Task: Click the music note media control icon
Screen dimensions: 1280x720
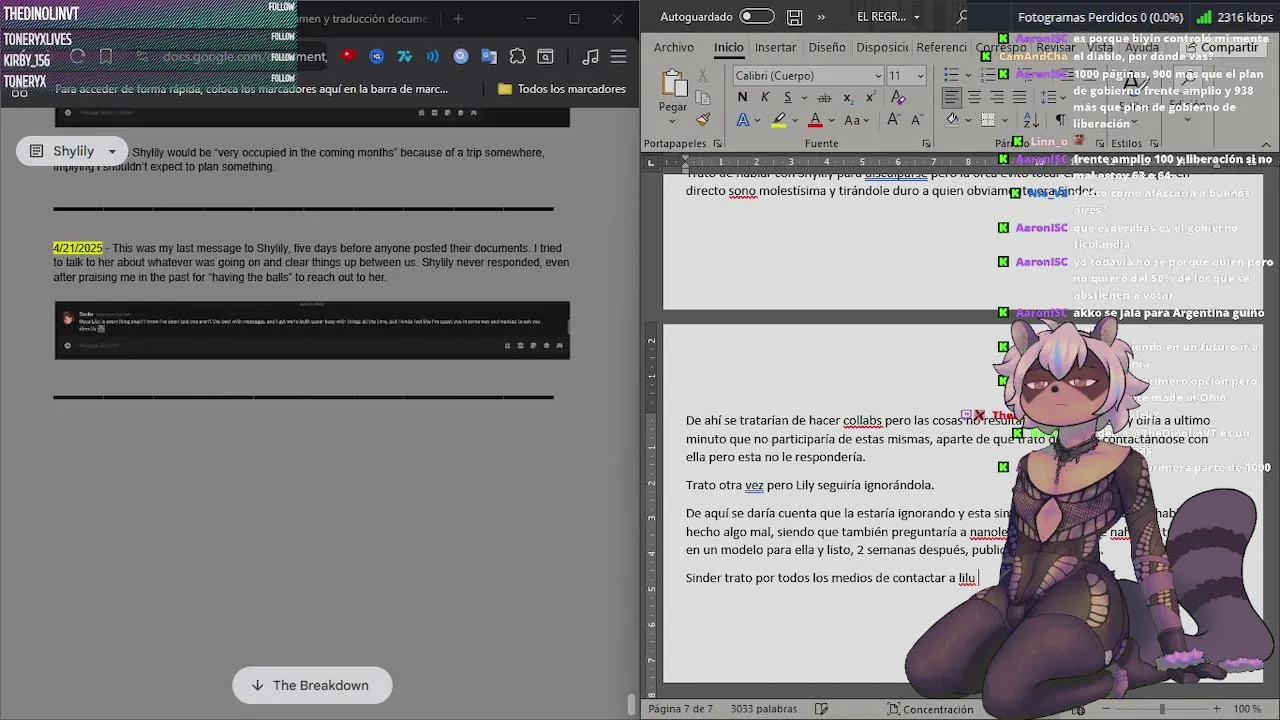Action: (x=590, y=57)
